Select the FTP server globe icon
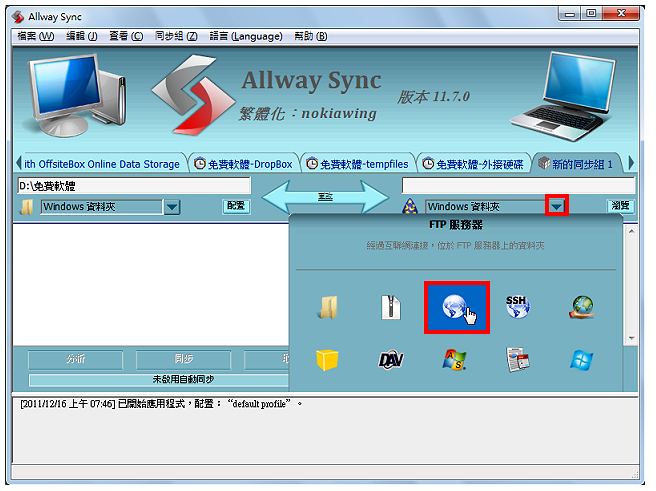This screenshot has height=491, width=656. pyautogui.click(x=456, y=307)
